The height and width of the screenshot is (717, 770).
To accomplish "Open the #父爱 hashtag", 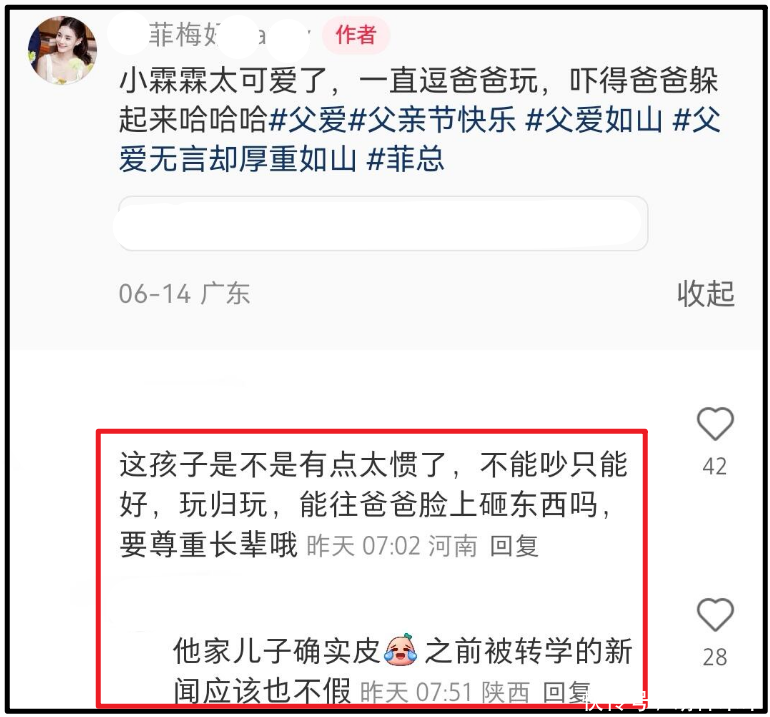I will pos(308,119).
